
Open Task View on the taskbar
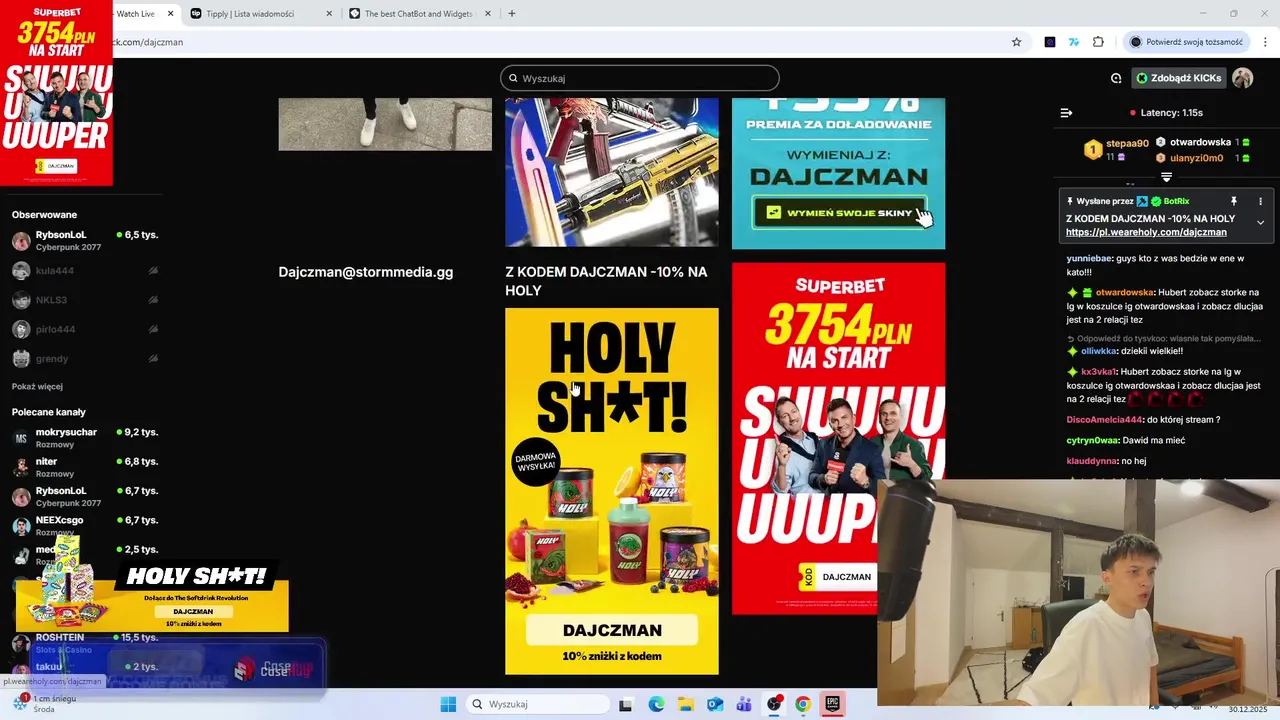click(x=625, y=704)
